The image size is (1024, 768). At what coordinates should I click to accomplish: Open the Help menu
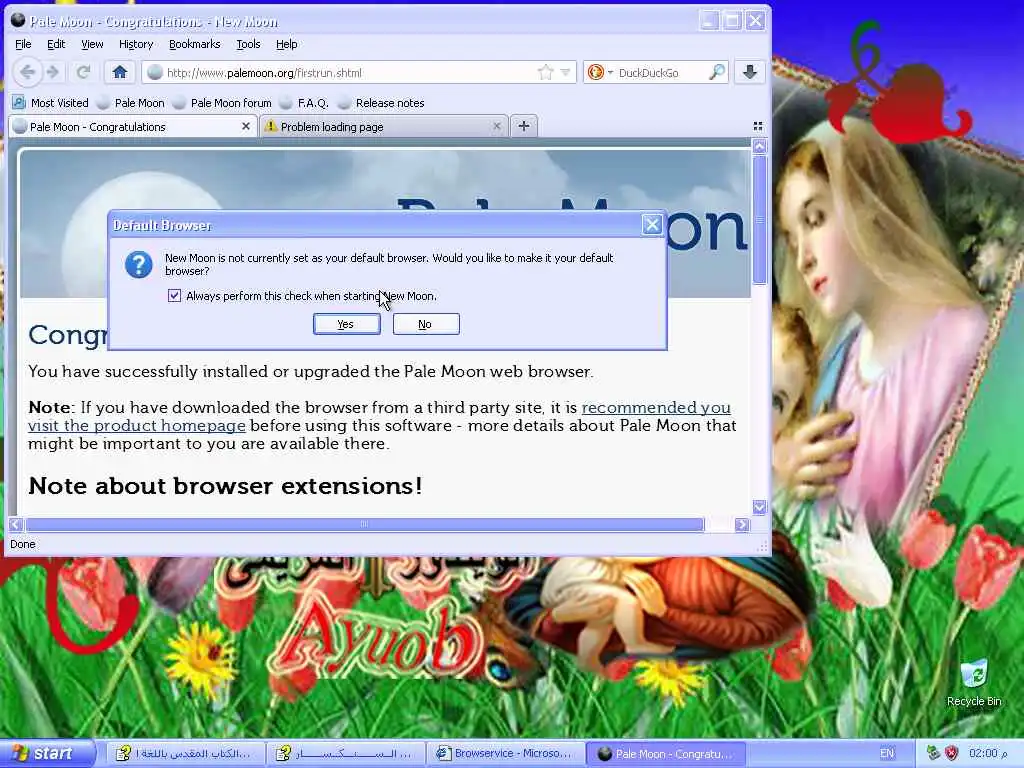287,44
